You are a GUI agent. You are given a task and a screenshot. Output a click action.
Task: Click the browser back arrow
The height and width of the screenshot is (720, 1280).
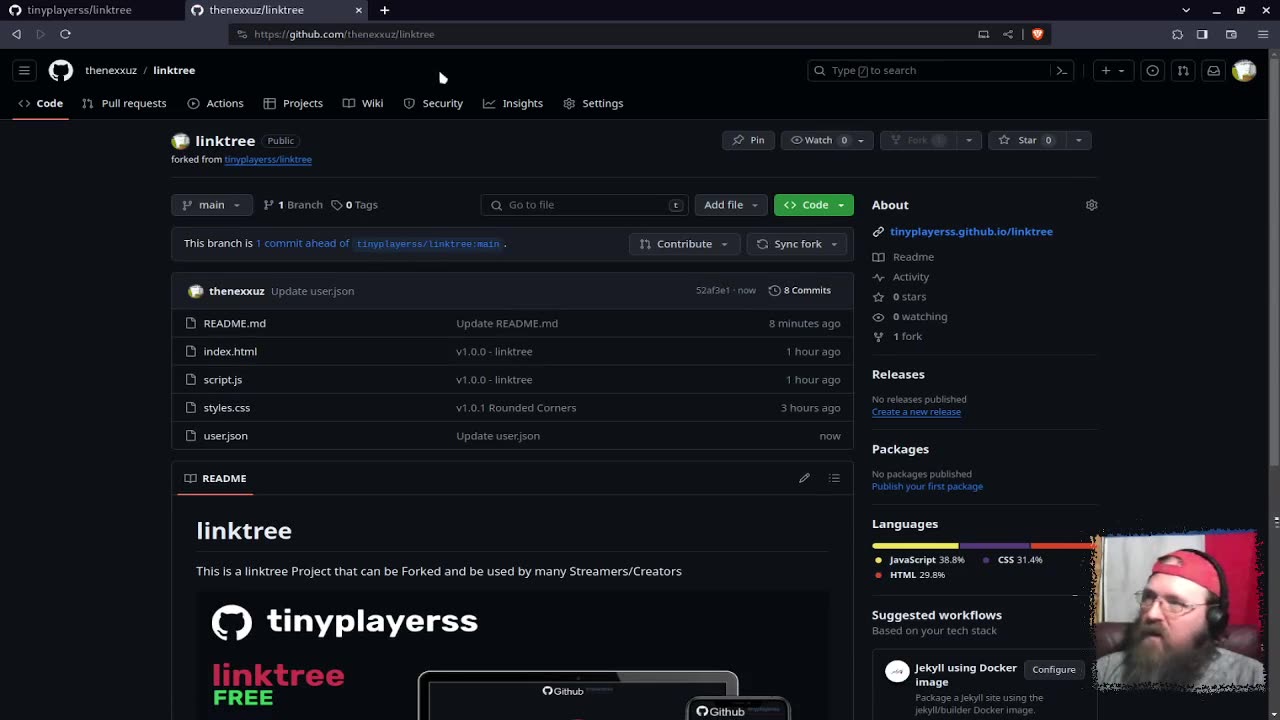pos(16,34)
